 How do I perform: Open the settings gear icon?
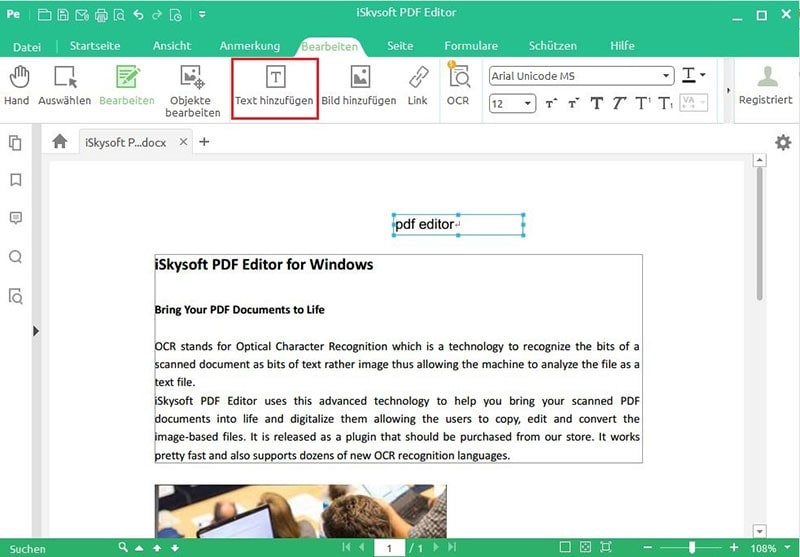(x=783, y=142)
